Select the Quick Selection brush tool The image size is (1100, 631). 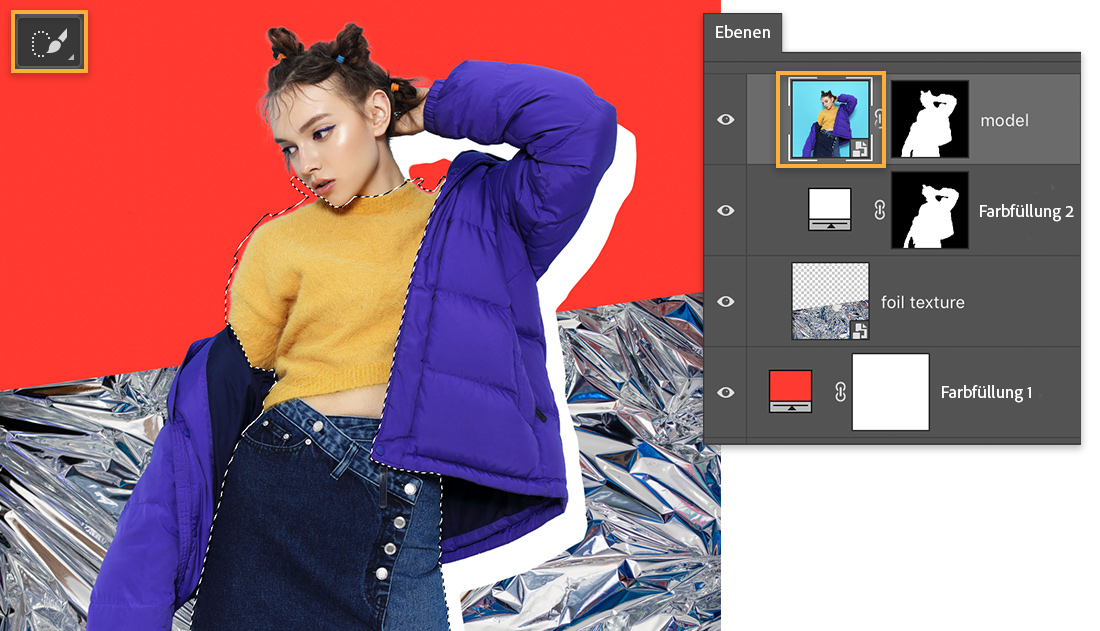click(x=49, y=42)
